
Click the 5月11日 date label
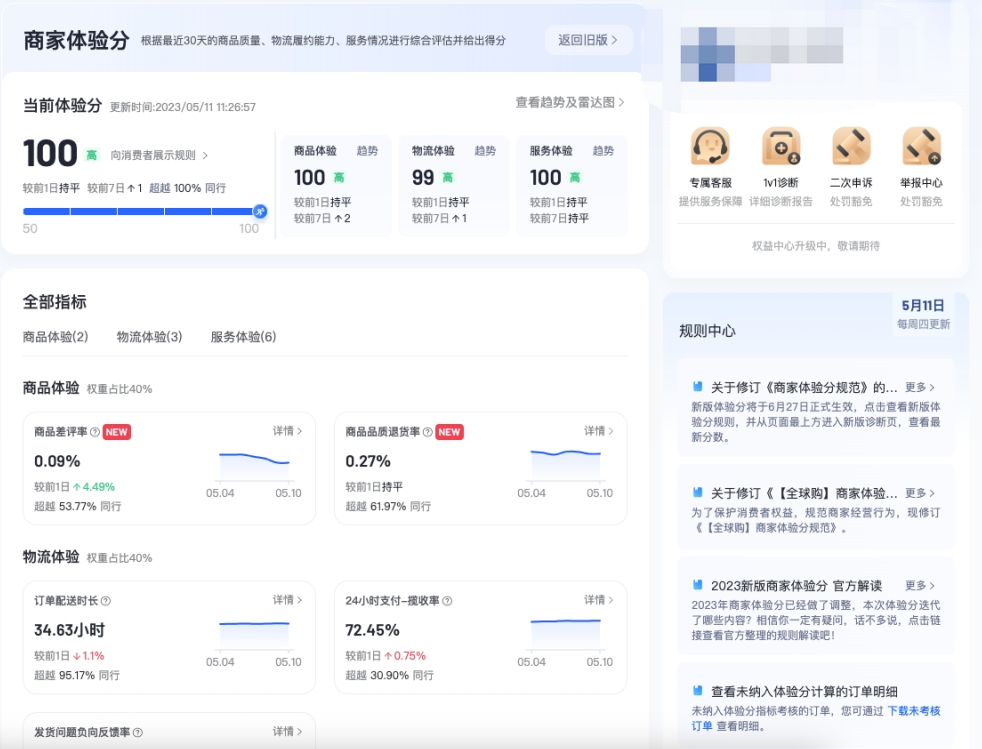pos(923,306)
